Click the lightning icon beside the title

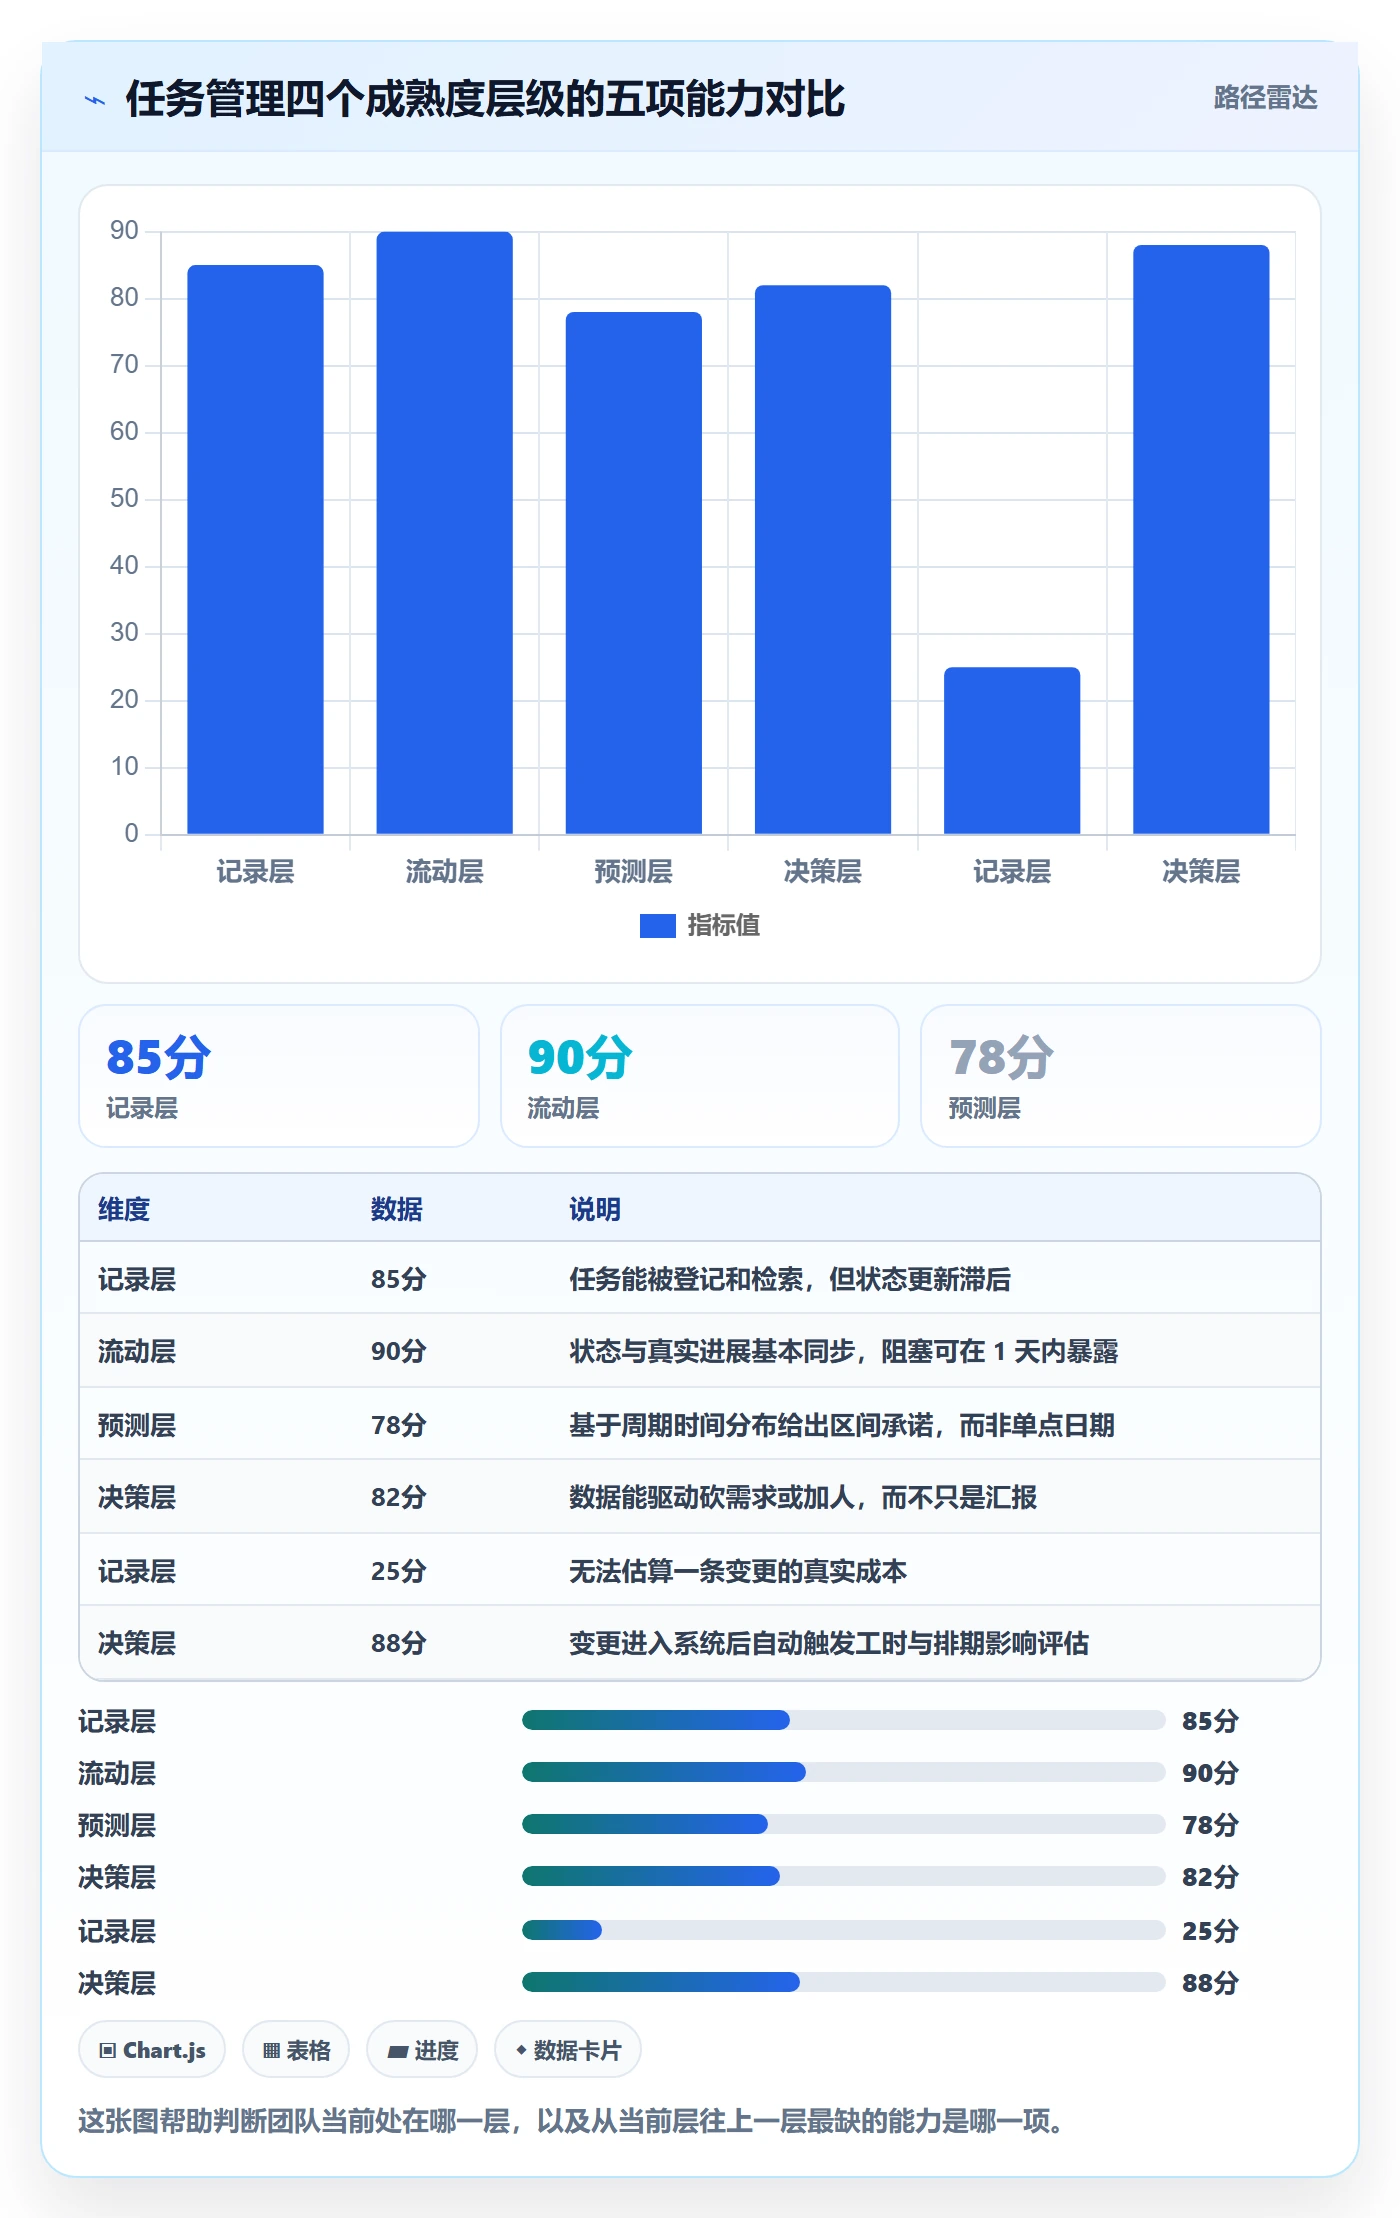[x=95, y=100]
